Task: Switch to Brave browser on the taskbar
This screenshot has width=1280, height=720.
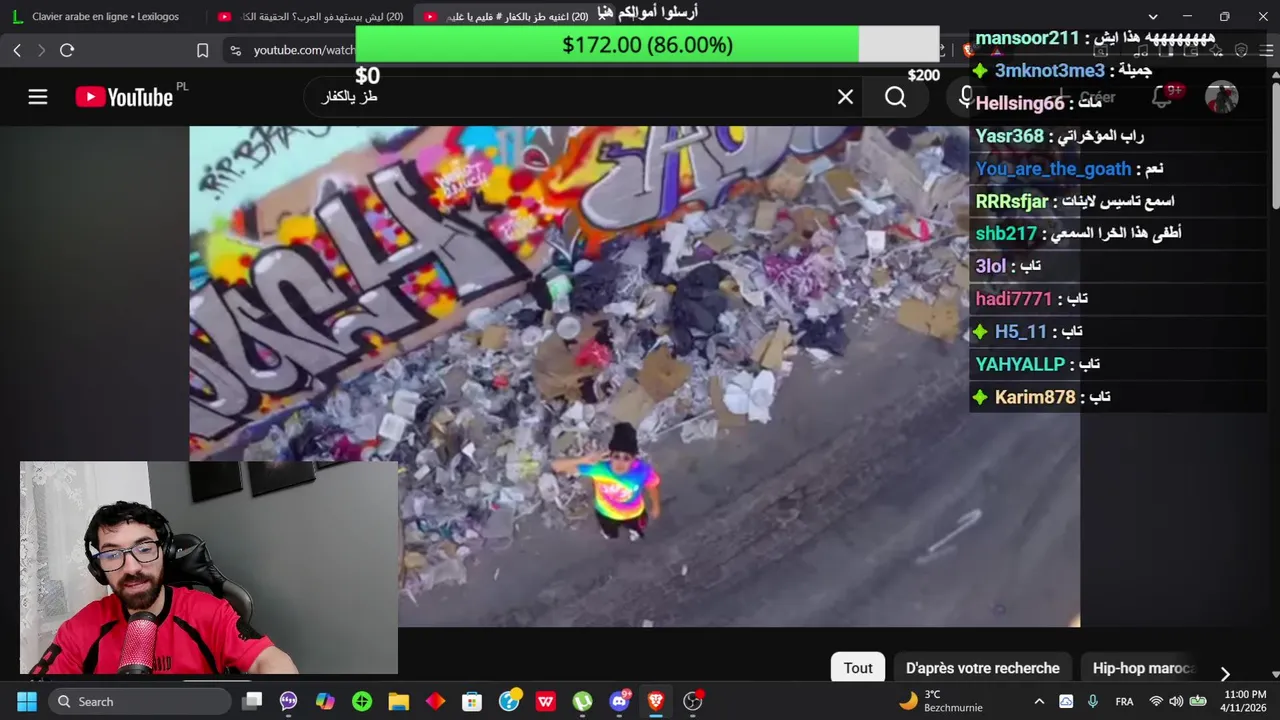Action: (656, 702)
